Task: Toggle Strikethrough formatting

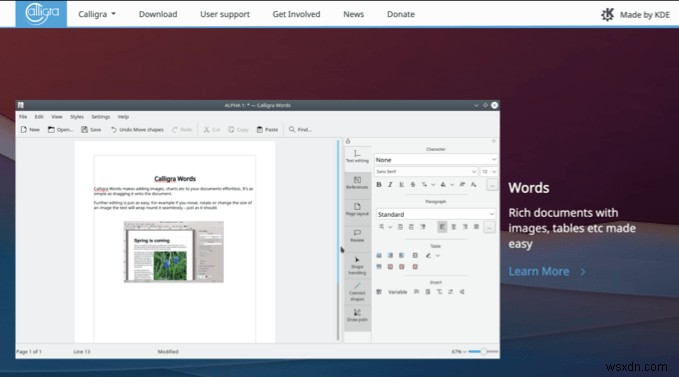Action: click(413, 184)
